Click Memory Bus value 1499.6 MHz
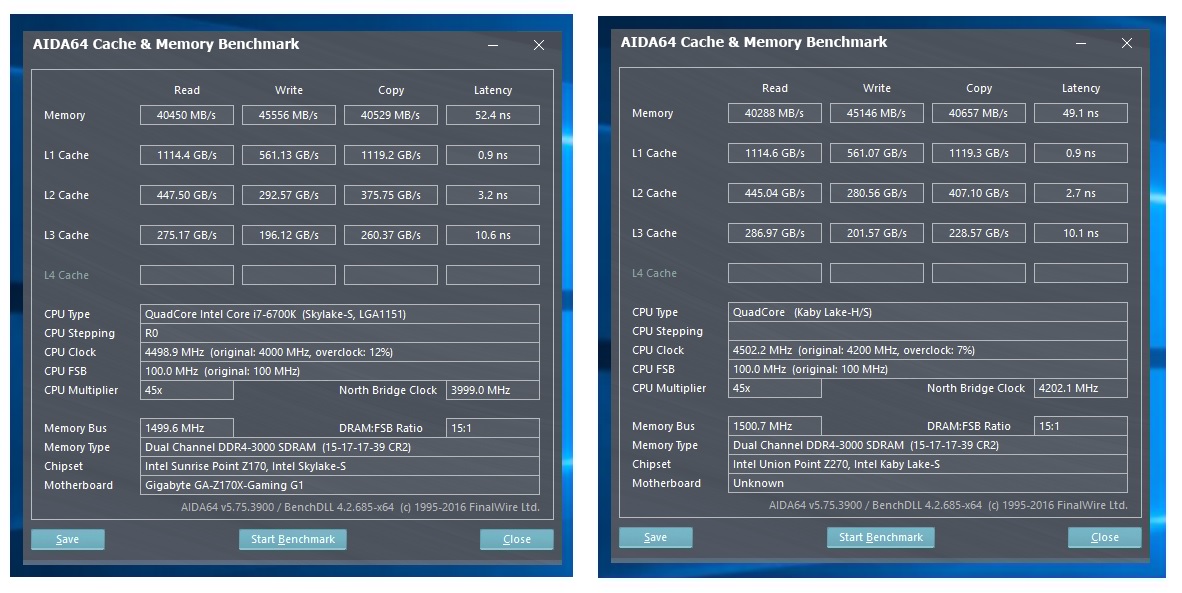 [x=187, y=428]
